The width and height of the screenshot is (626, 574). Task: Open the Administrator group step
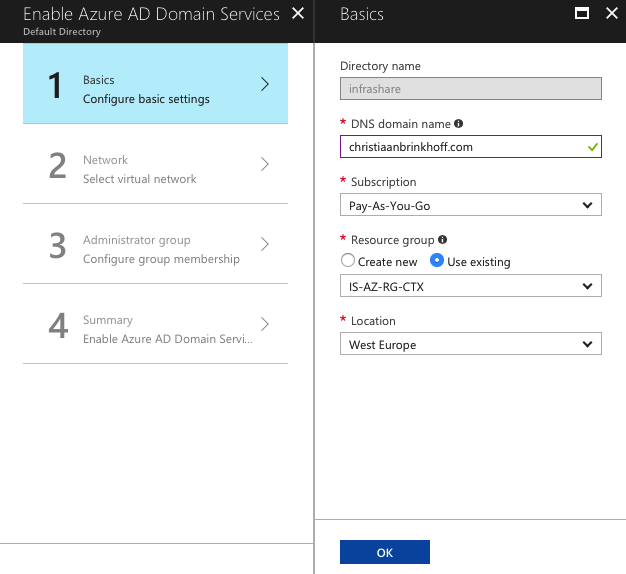[x=155, y=244]
